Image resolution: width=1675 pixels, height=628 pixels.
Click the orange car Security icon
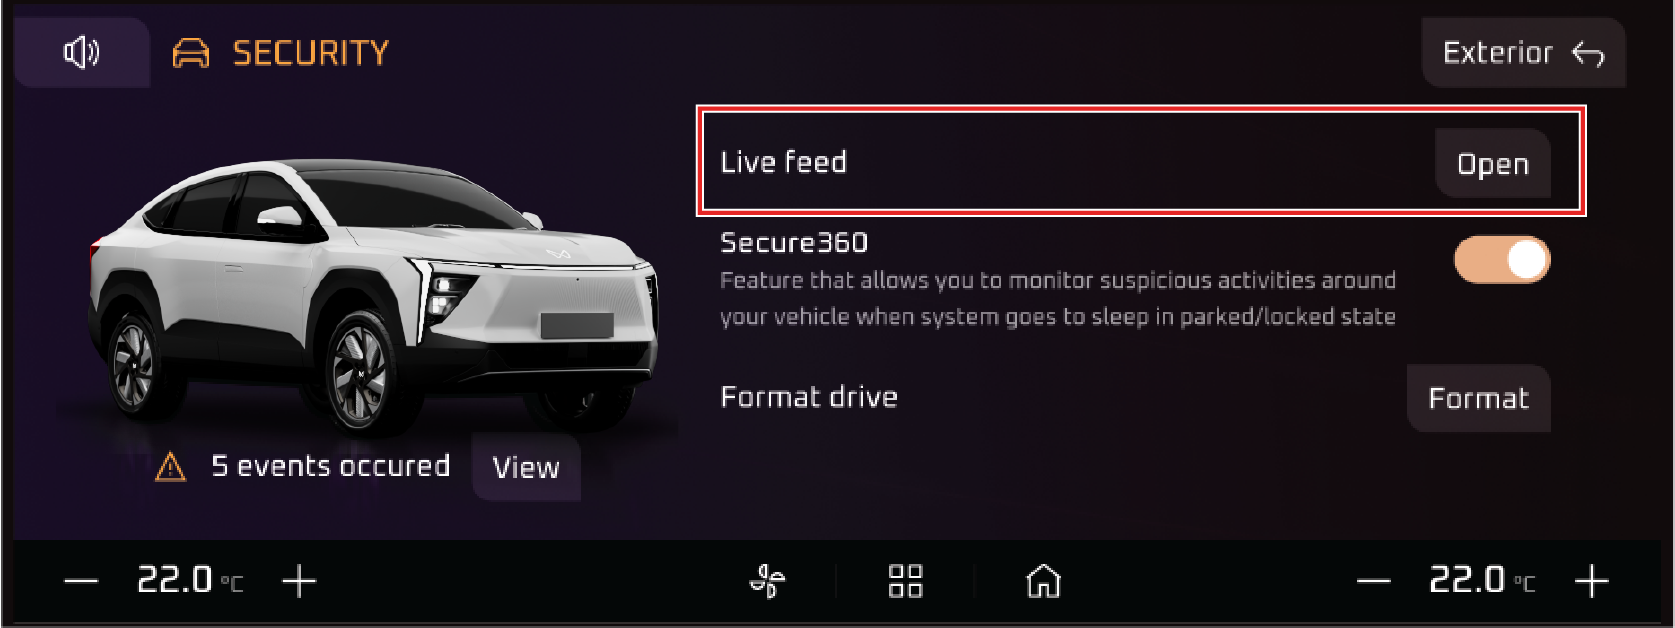(191, 53)
